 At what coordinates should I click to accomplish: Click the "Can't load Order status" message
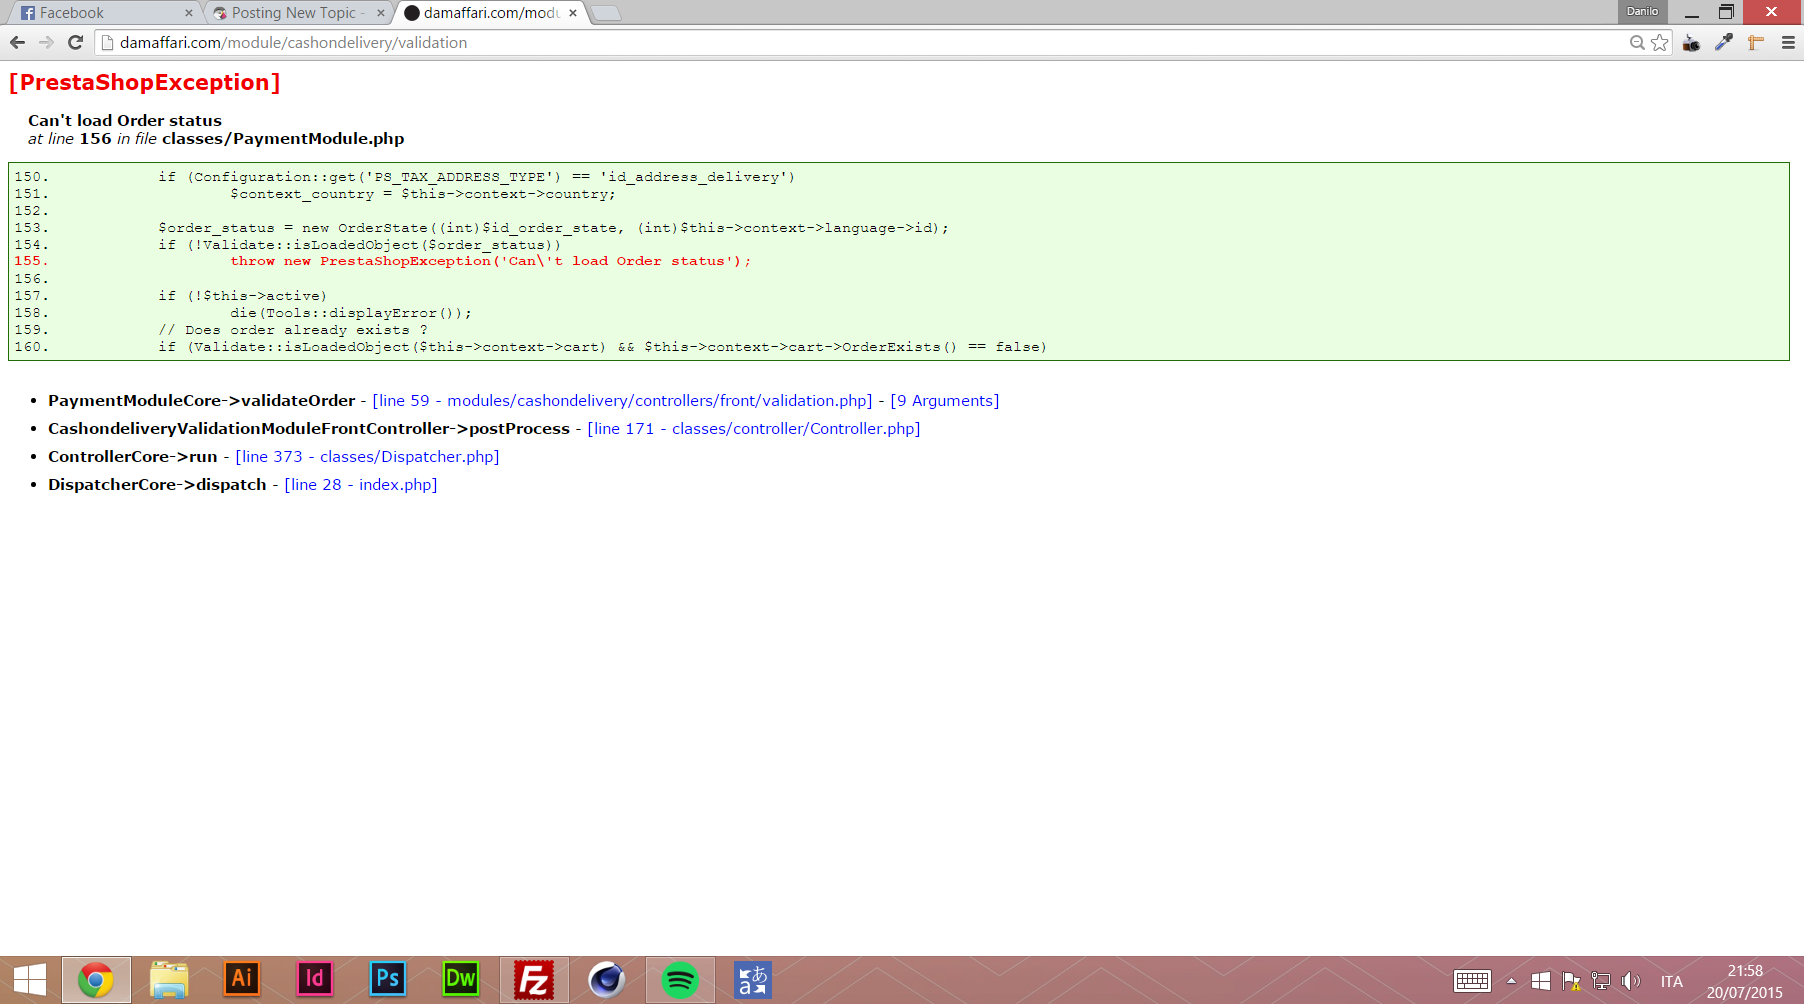coord(125,120)
